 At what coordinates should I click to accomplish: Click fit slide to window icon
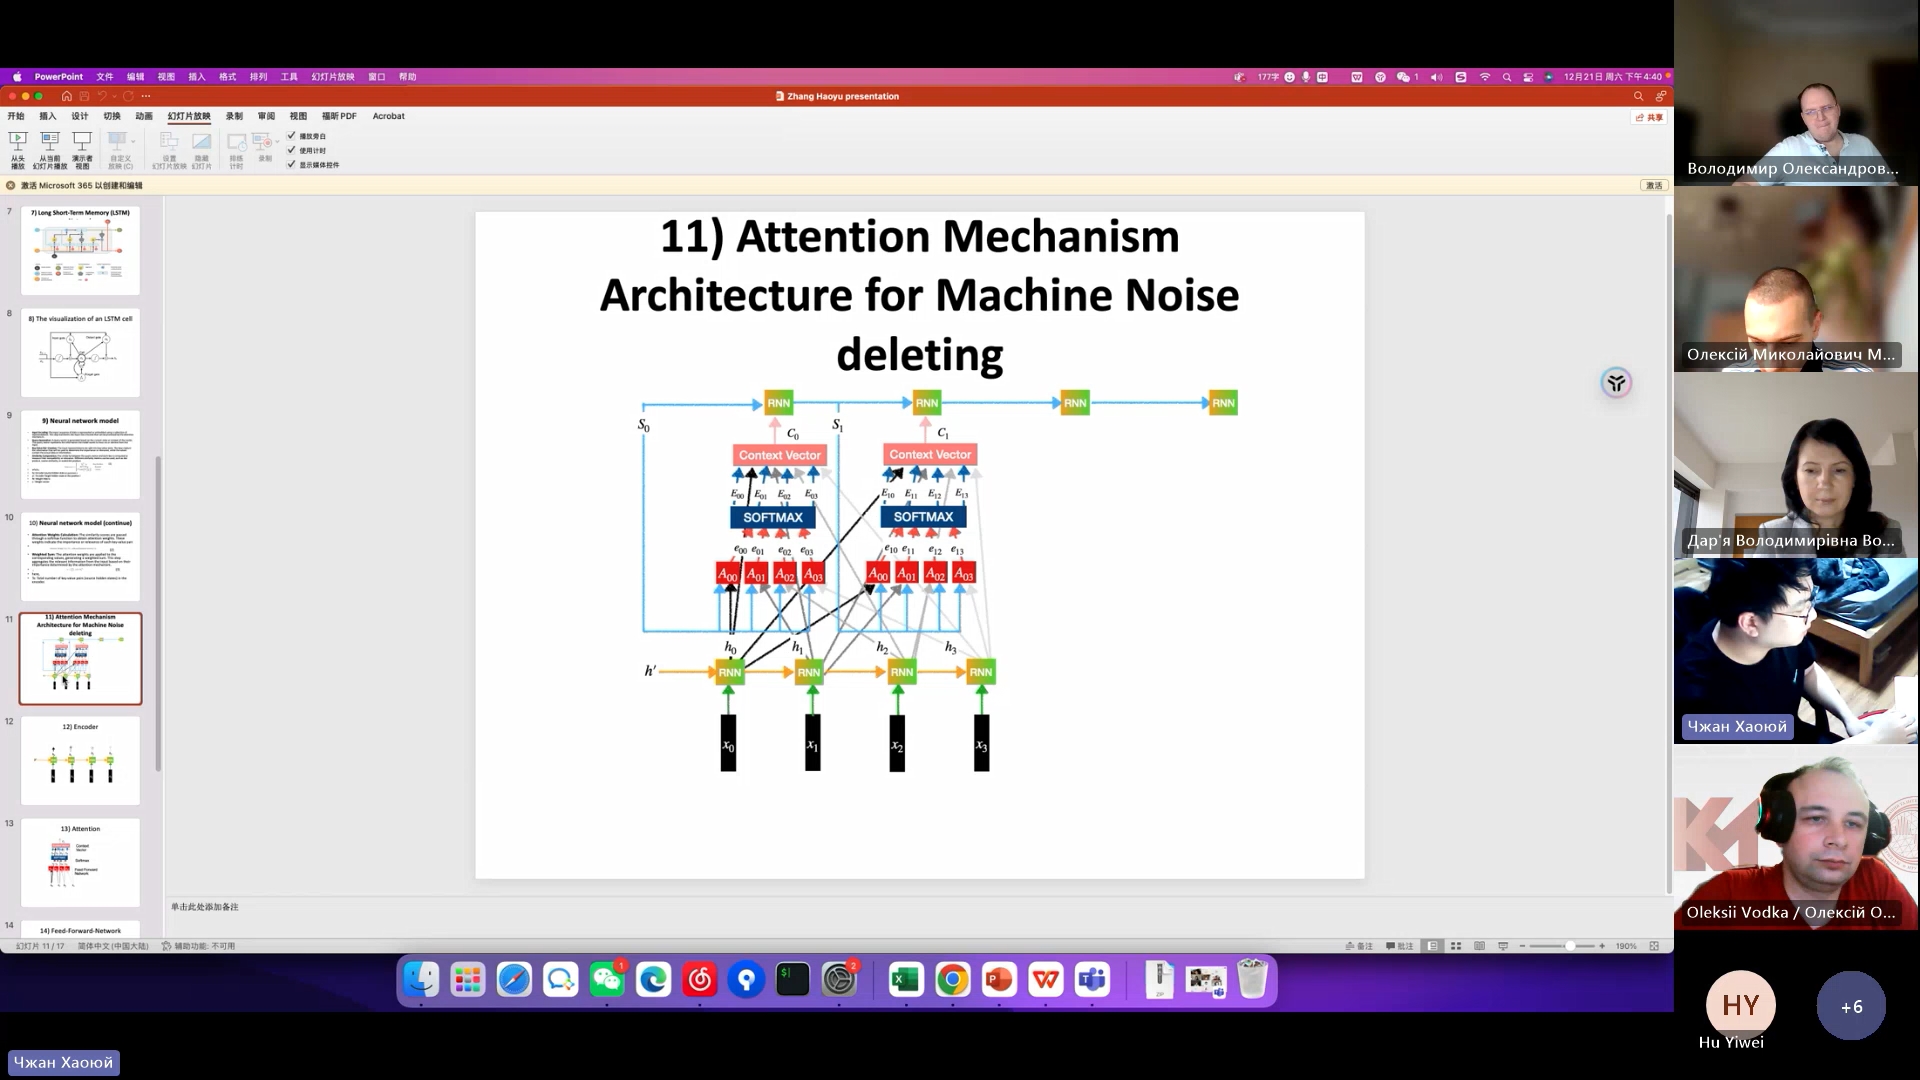click(x=1654, y=946)
